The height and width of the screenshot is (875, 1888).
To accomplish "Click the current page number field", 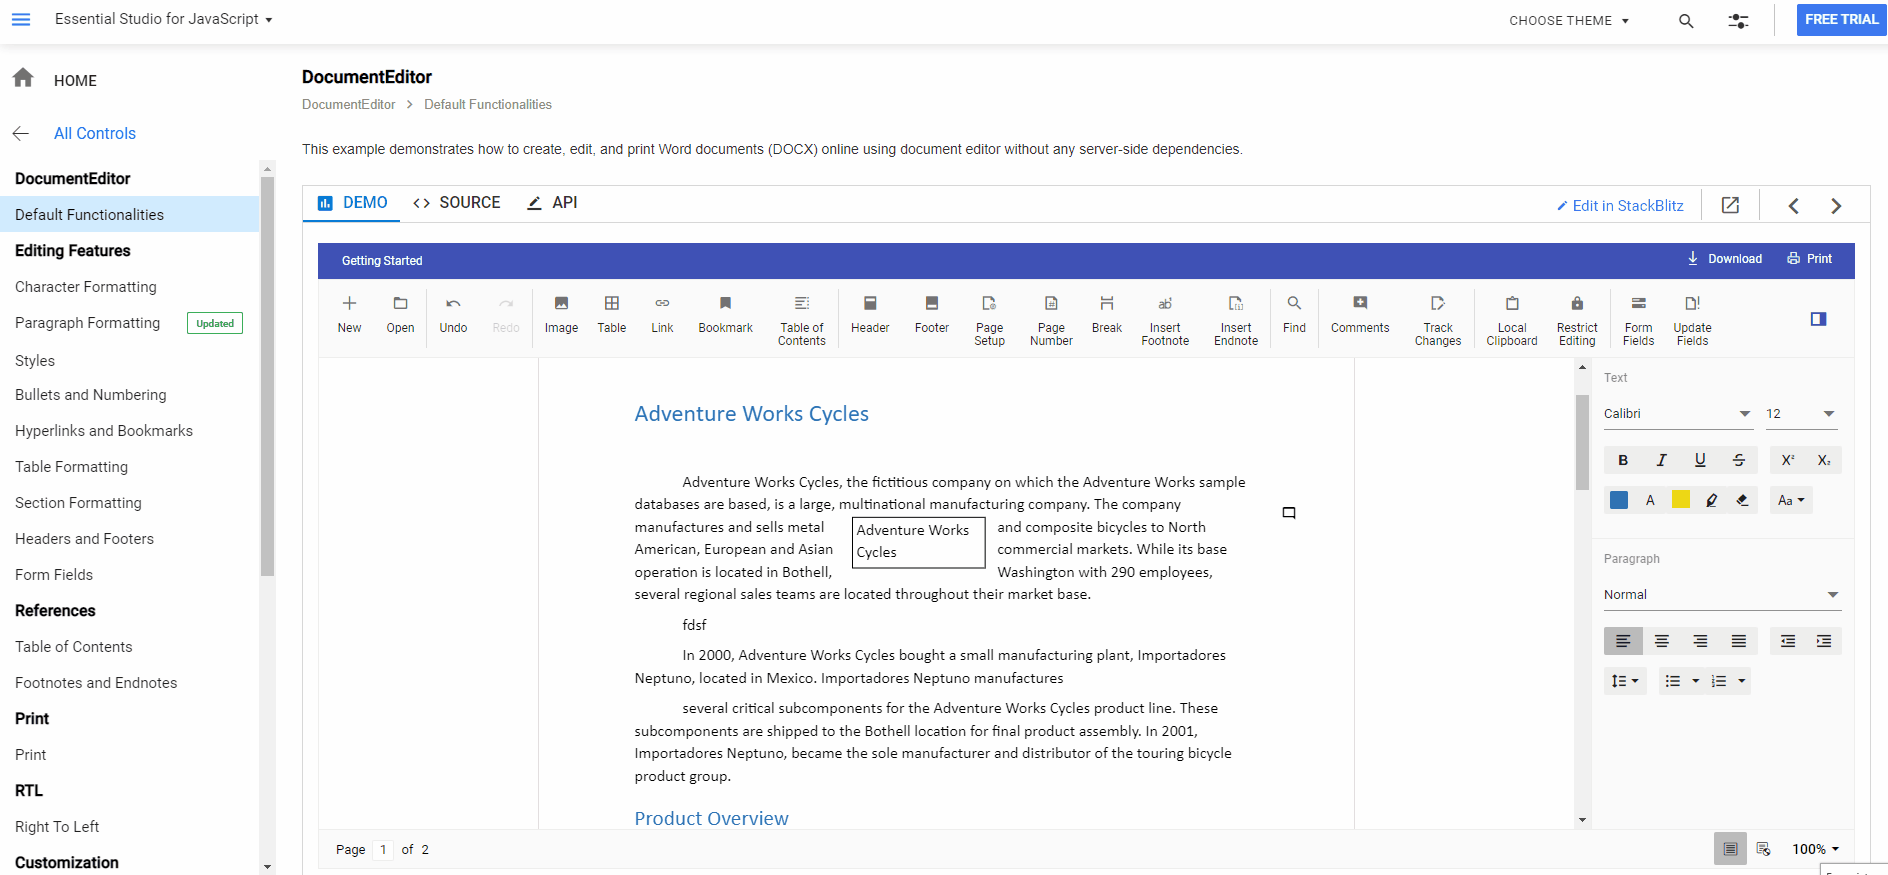I will click(x=383, y=850).
